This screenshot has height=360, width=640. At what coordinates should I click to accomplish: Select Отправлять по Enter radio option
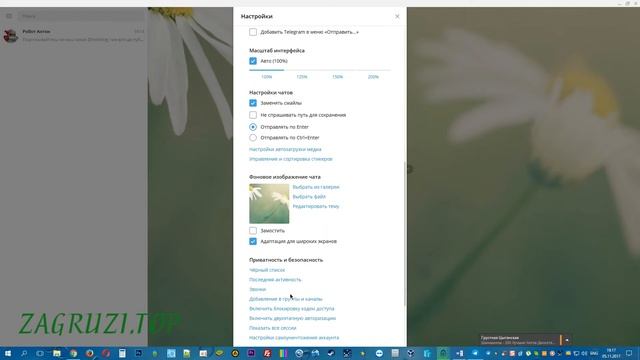click(x=253, y=127)
